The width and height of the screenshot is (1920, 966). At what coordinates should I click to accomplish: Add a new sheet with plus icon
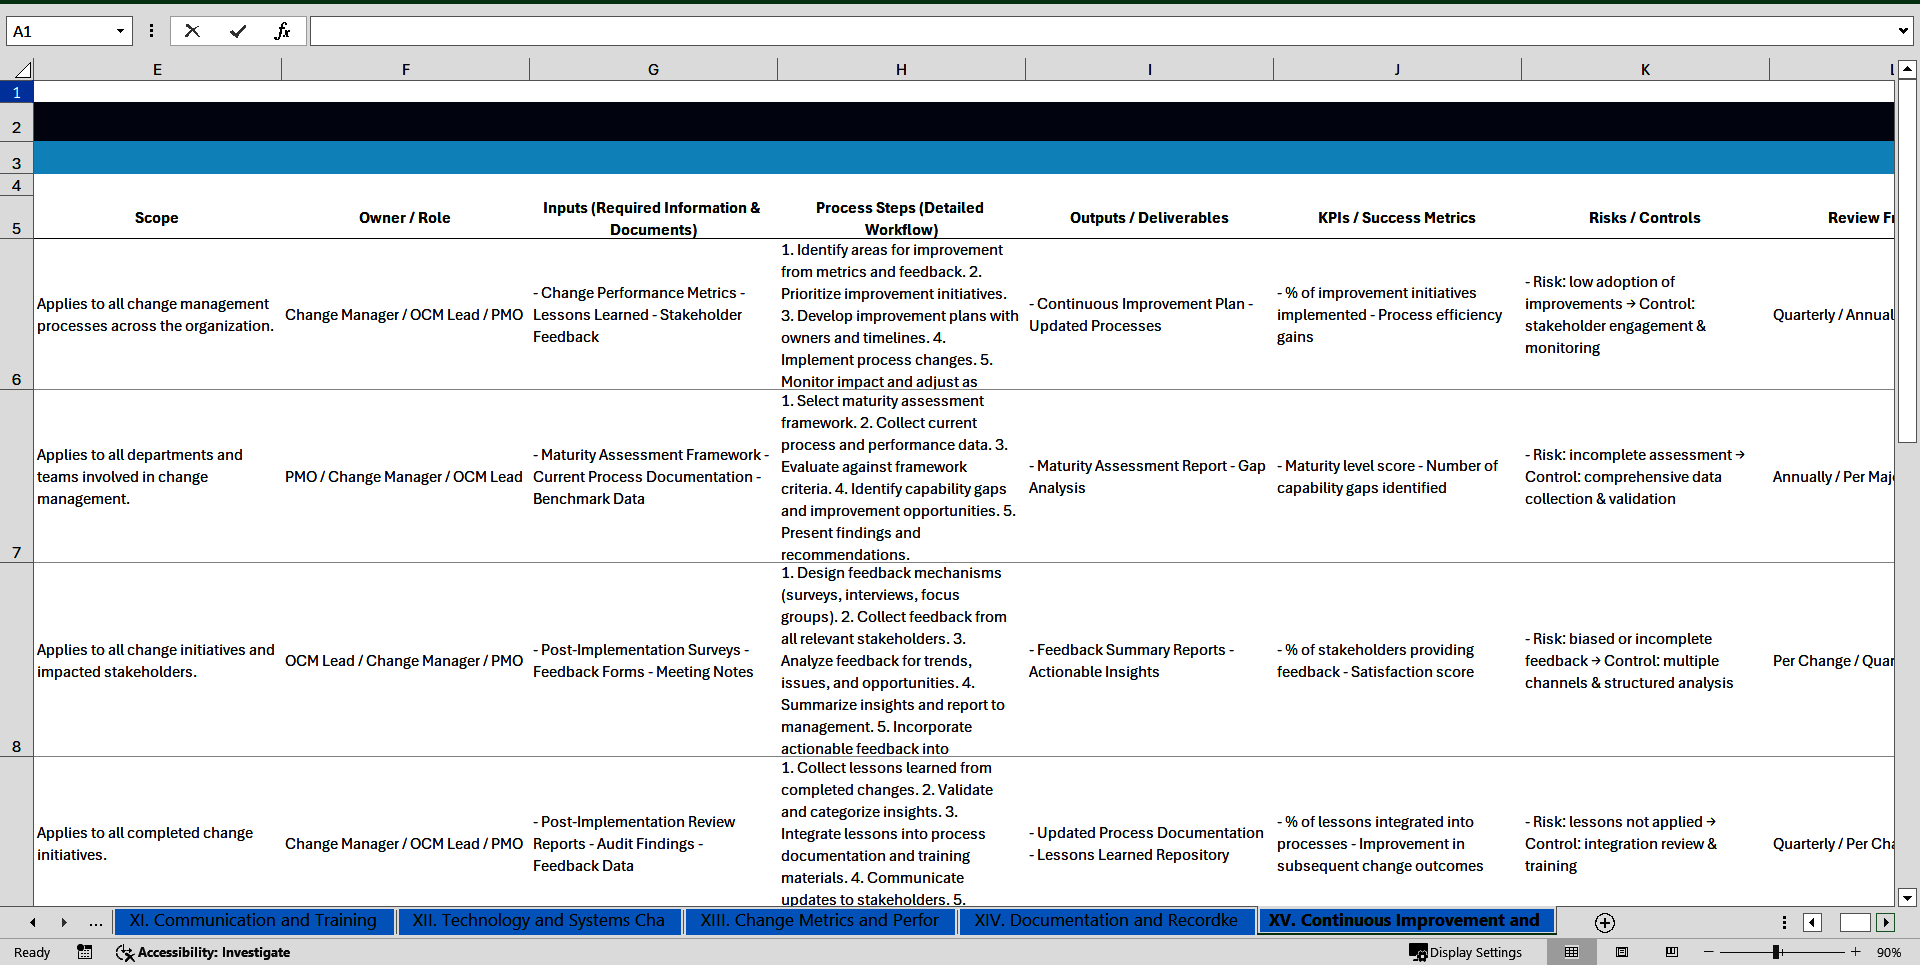[1605, 923]
